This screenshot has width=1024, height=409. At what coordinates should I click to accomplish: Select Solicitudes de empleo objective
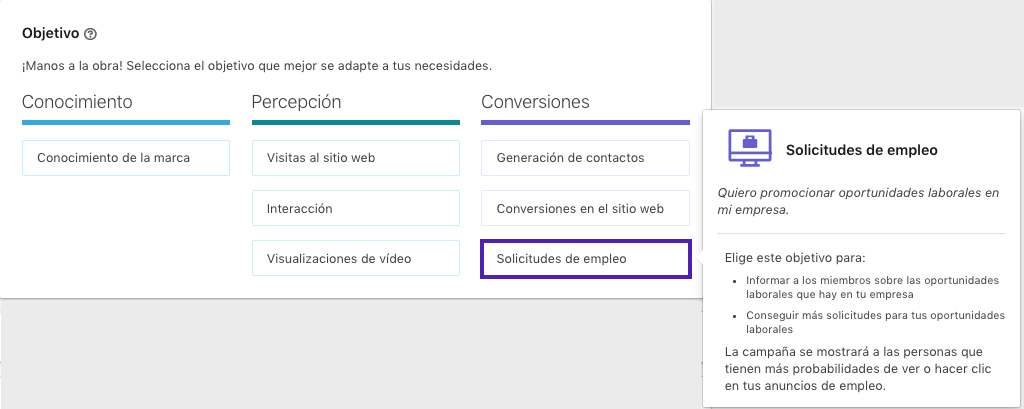point(585,259)
